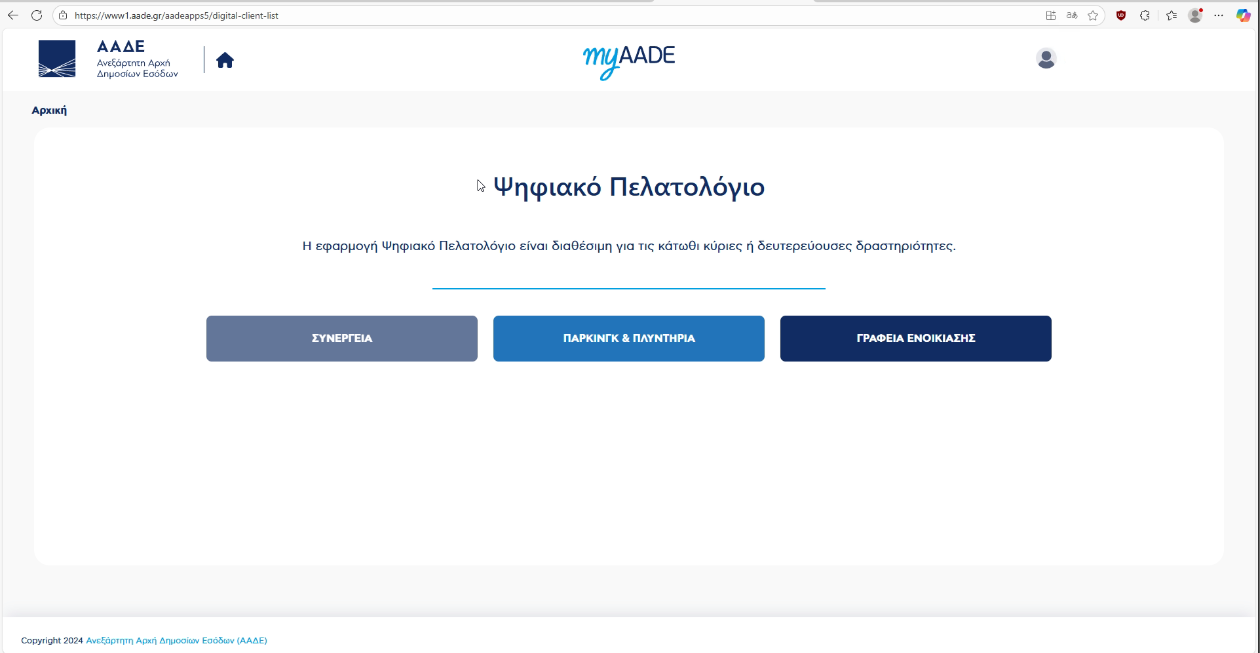Screen dimensions: 1260x653
Task: Open the split screen icon in address bar
Action: click(1050, 15)
